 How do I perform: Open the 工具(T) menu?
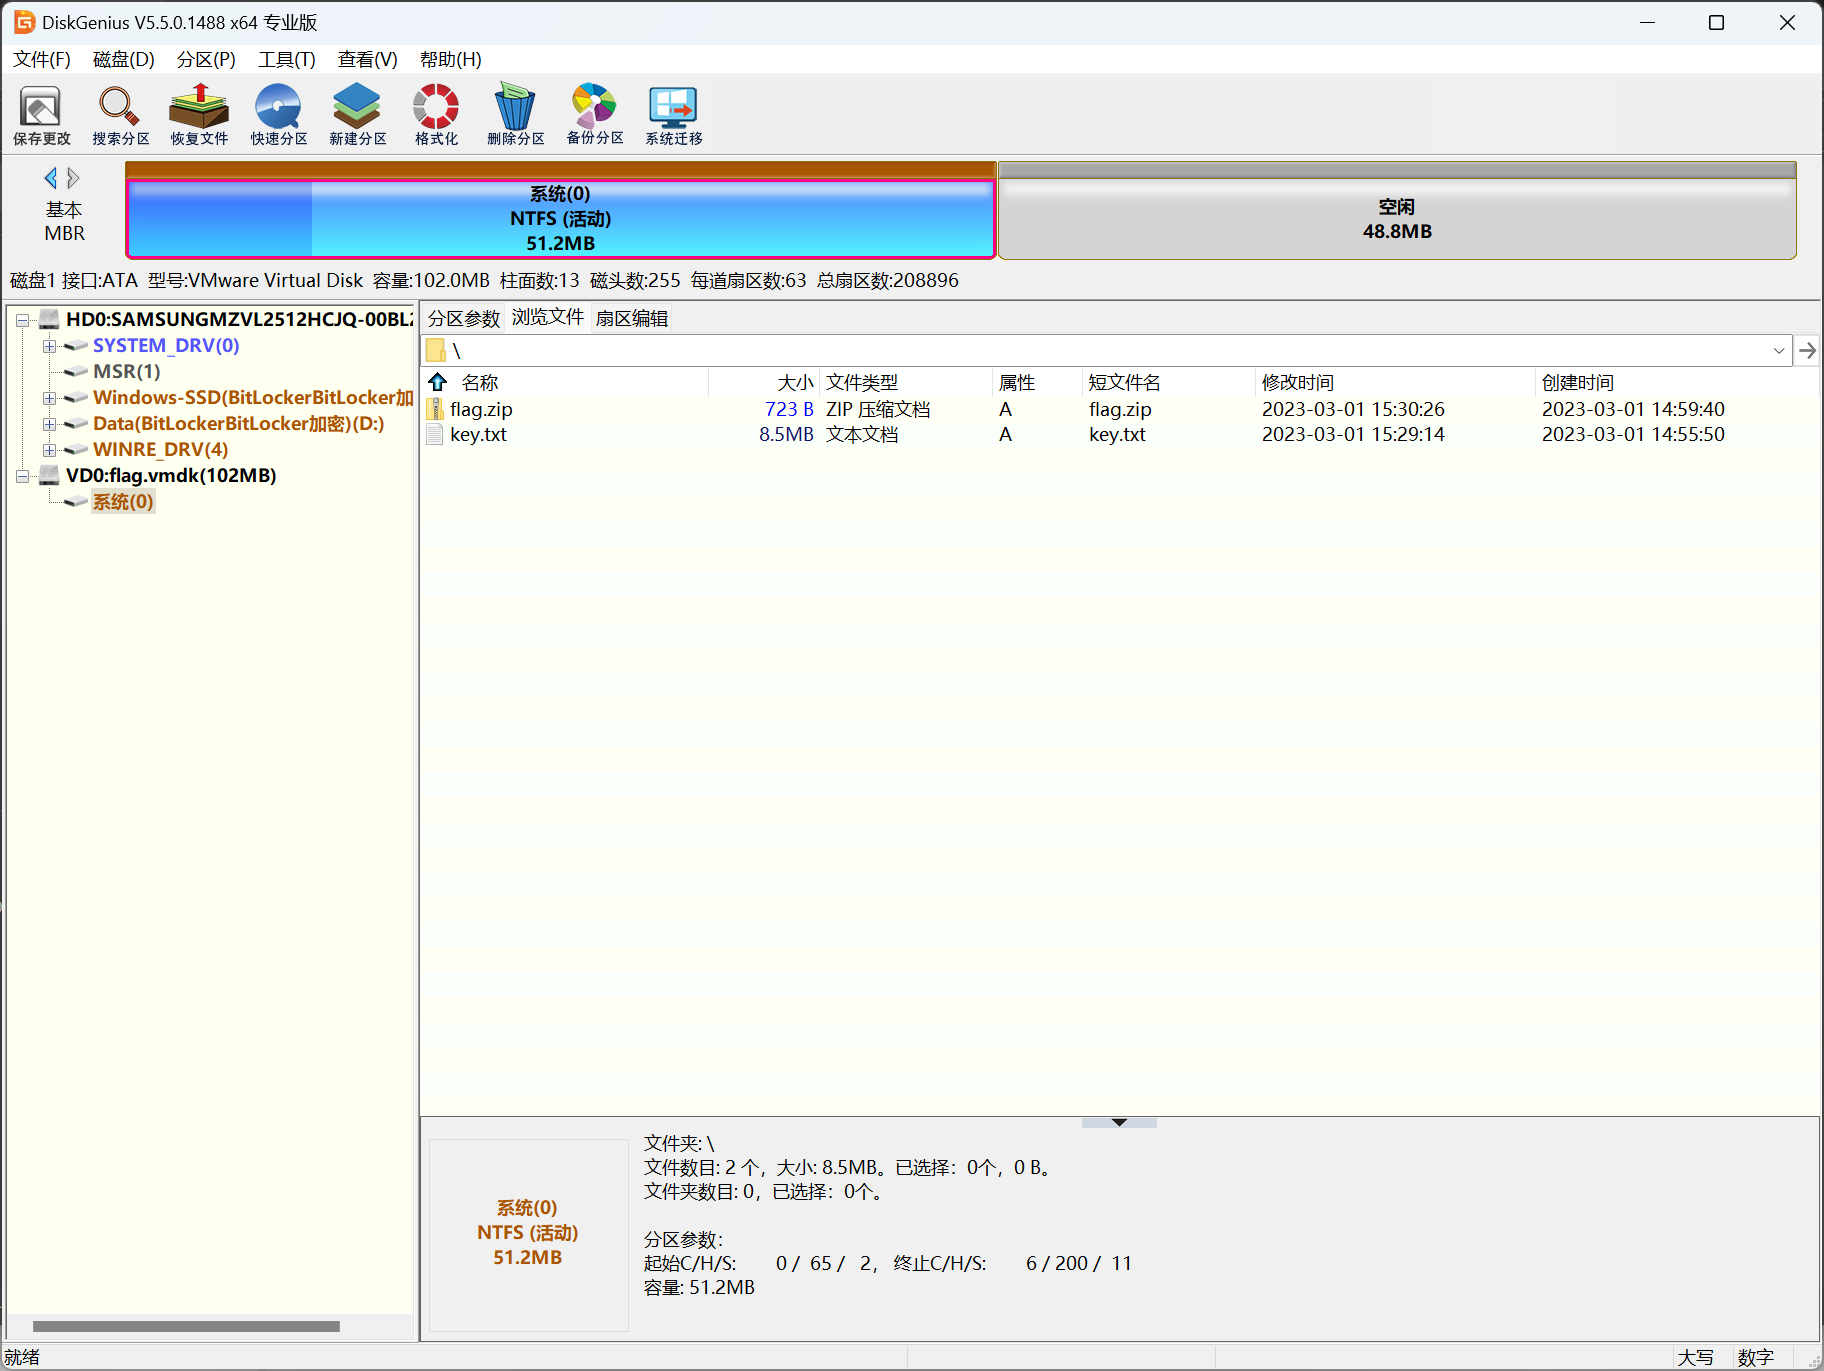(x=287, y=59)
